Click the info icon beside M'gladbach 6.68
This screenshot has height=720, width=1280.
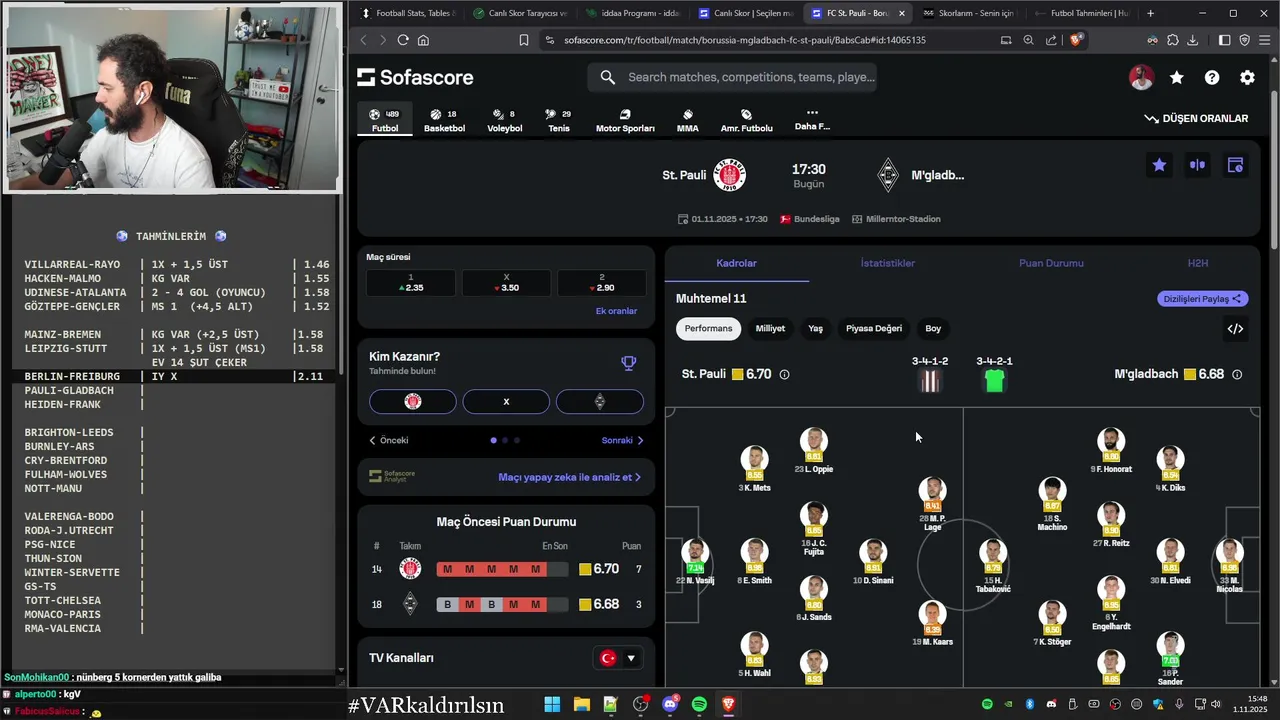click(x=1237, y=374)
